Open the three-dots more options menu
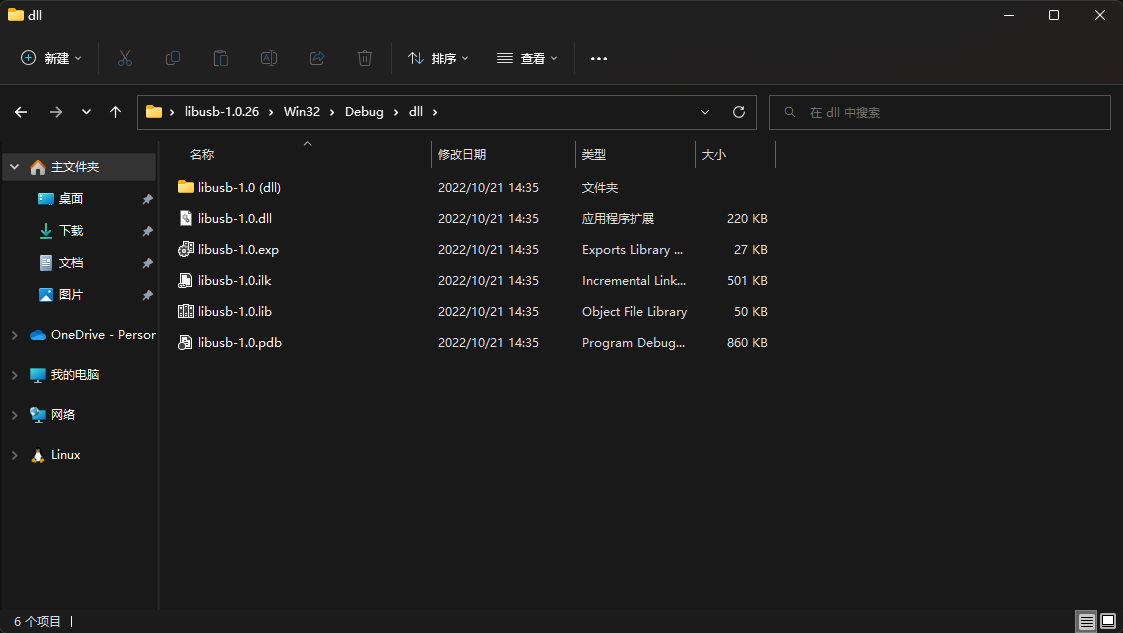The width and height of the screenshot is (1123, 633). tap(599, 59)
